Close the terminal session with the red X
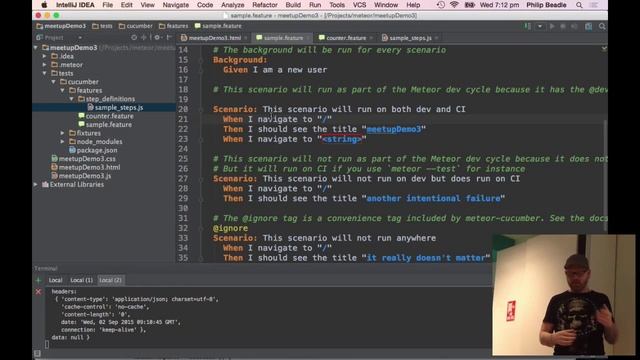Image resolution: width=640 pixels, height=360 pixels. (38, 292)
